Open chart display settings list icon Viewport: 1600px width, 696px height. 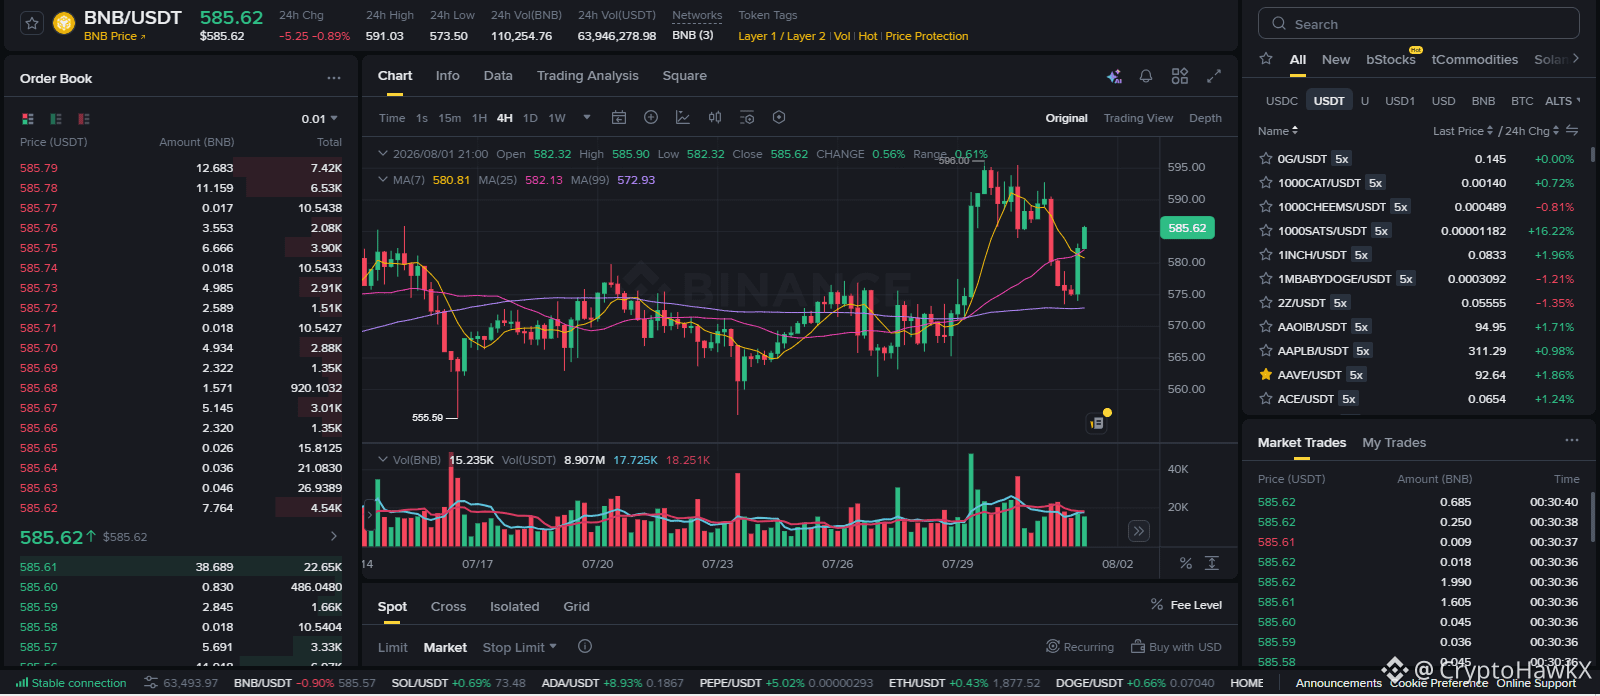point(747,118)
